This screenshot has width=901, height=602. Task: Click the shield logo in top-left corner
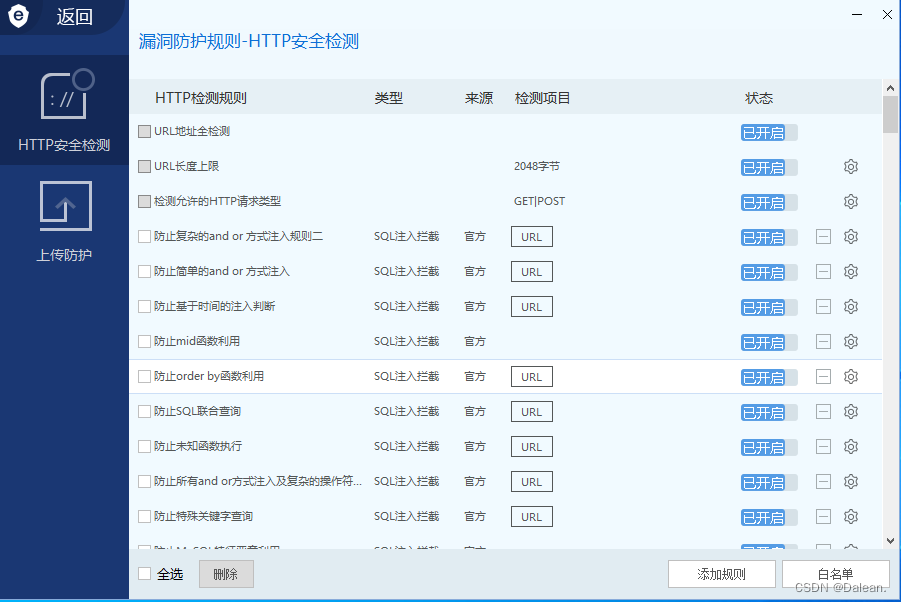pyautogui.click(x=19, y=17)
